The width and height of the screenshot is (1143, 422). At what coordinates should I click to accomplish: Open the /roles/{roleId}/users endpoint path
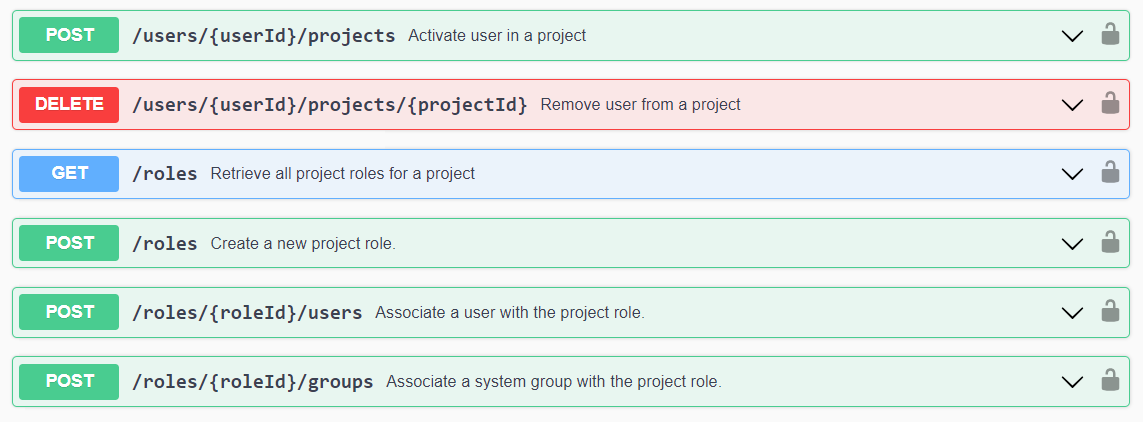pyautogui.click(x=247, y=312)
